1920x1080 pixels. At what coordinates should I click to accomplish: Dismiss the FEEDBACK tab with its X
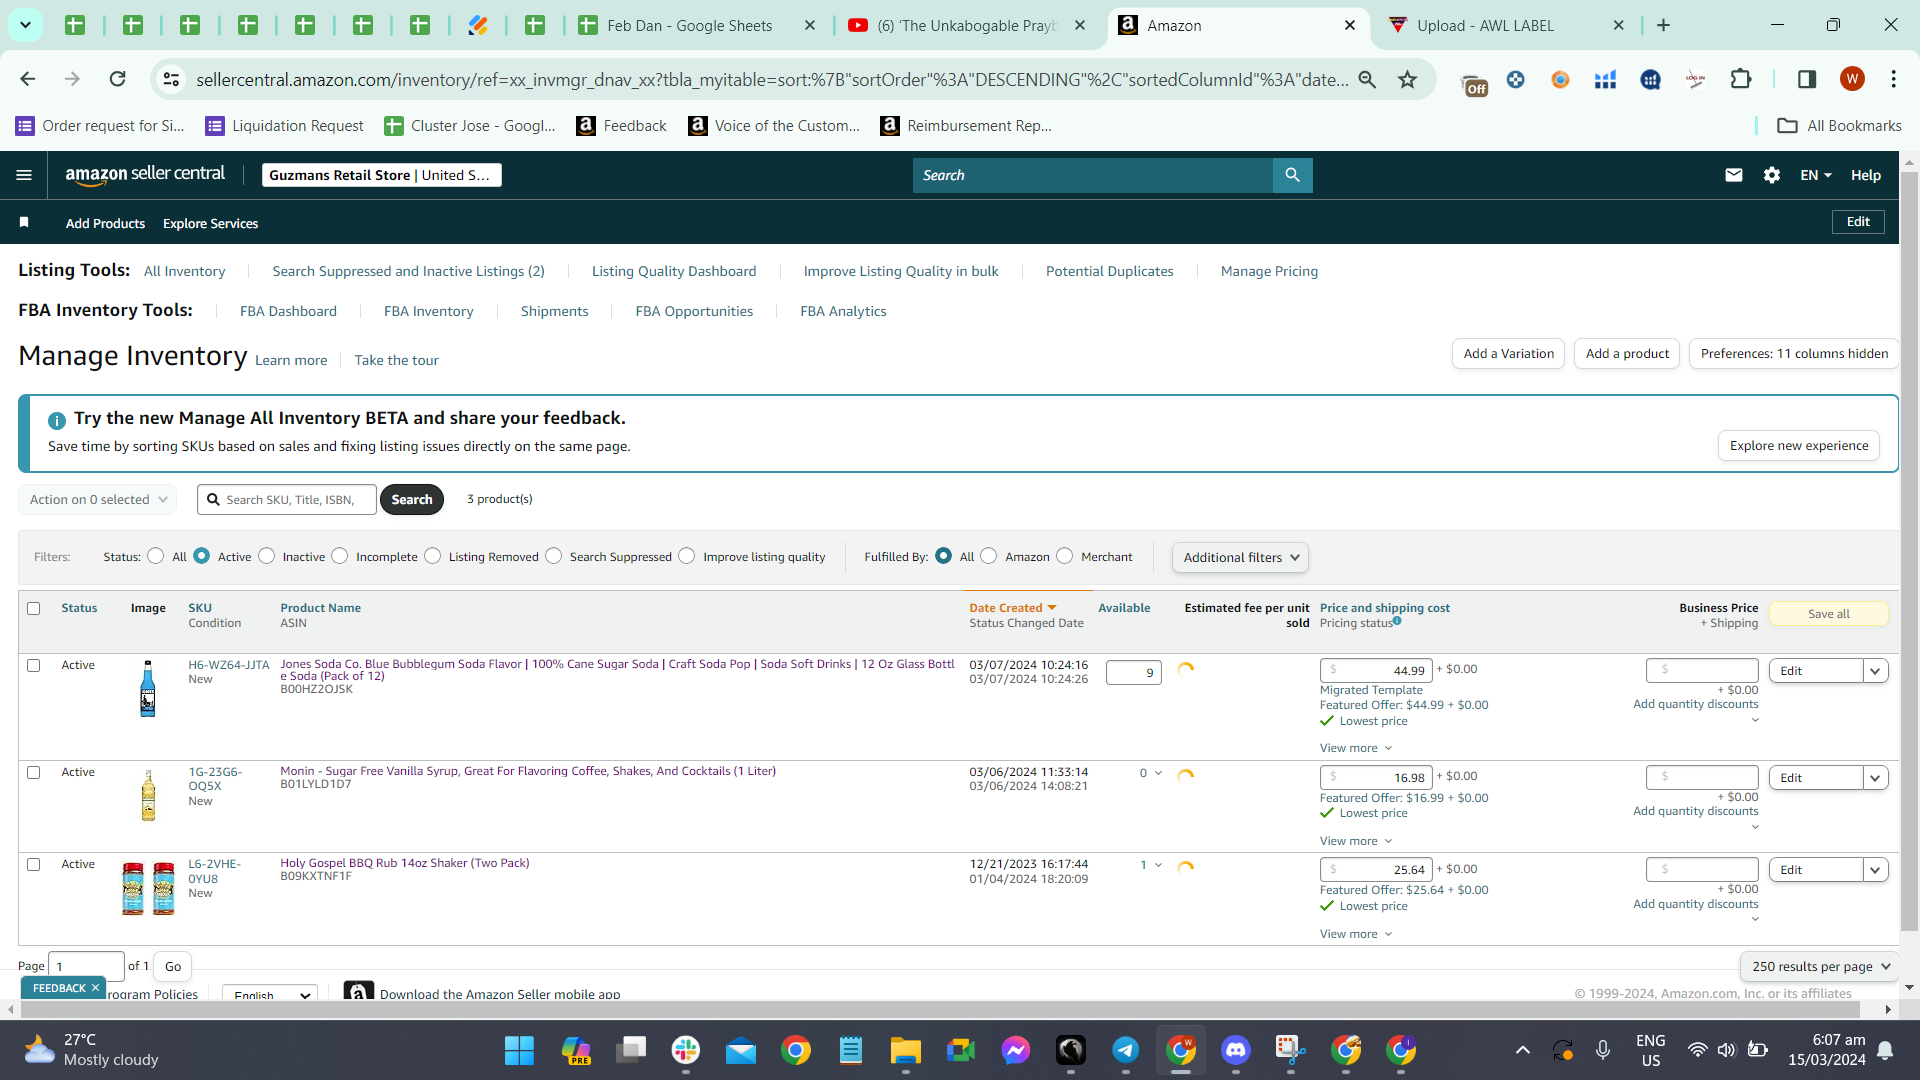click(96, 987)
